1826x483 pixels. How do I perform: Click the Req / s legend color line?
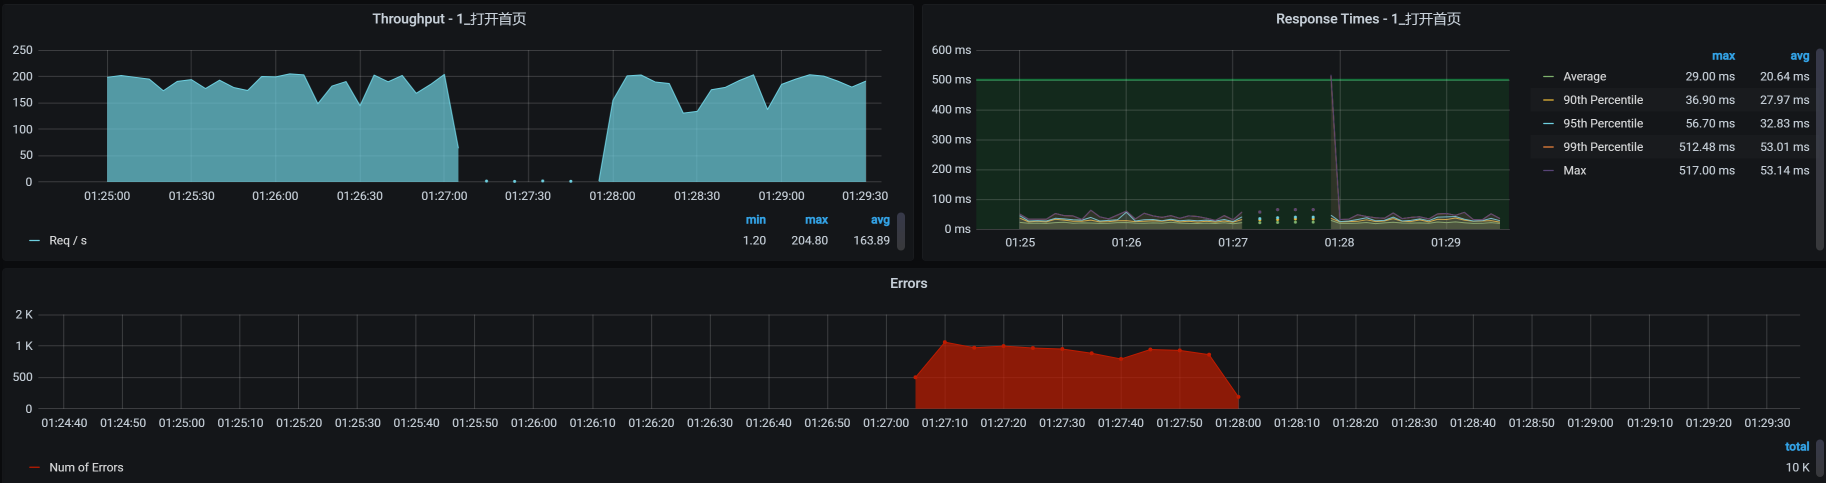point(35,241)
